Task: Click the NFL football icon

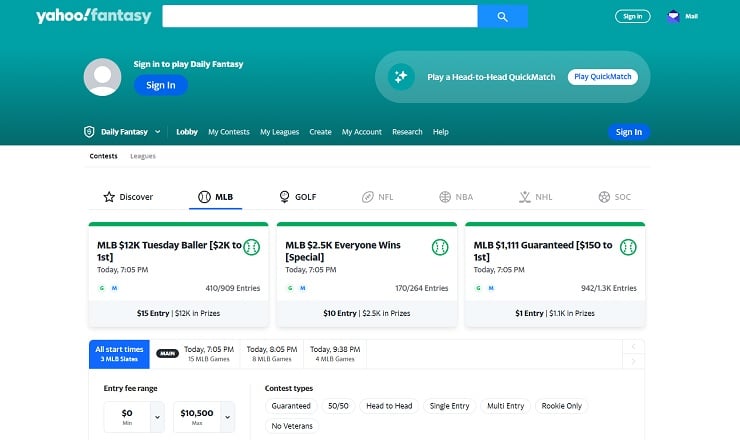Action: click(368, 197)
